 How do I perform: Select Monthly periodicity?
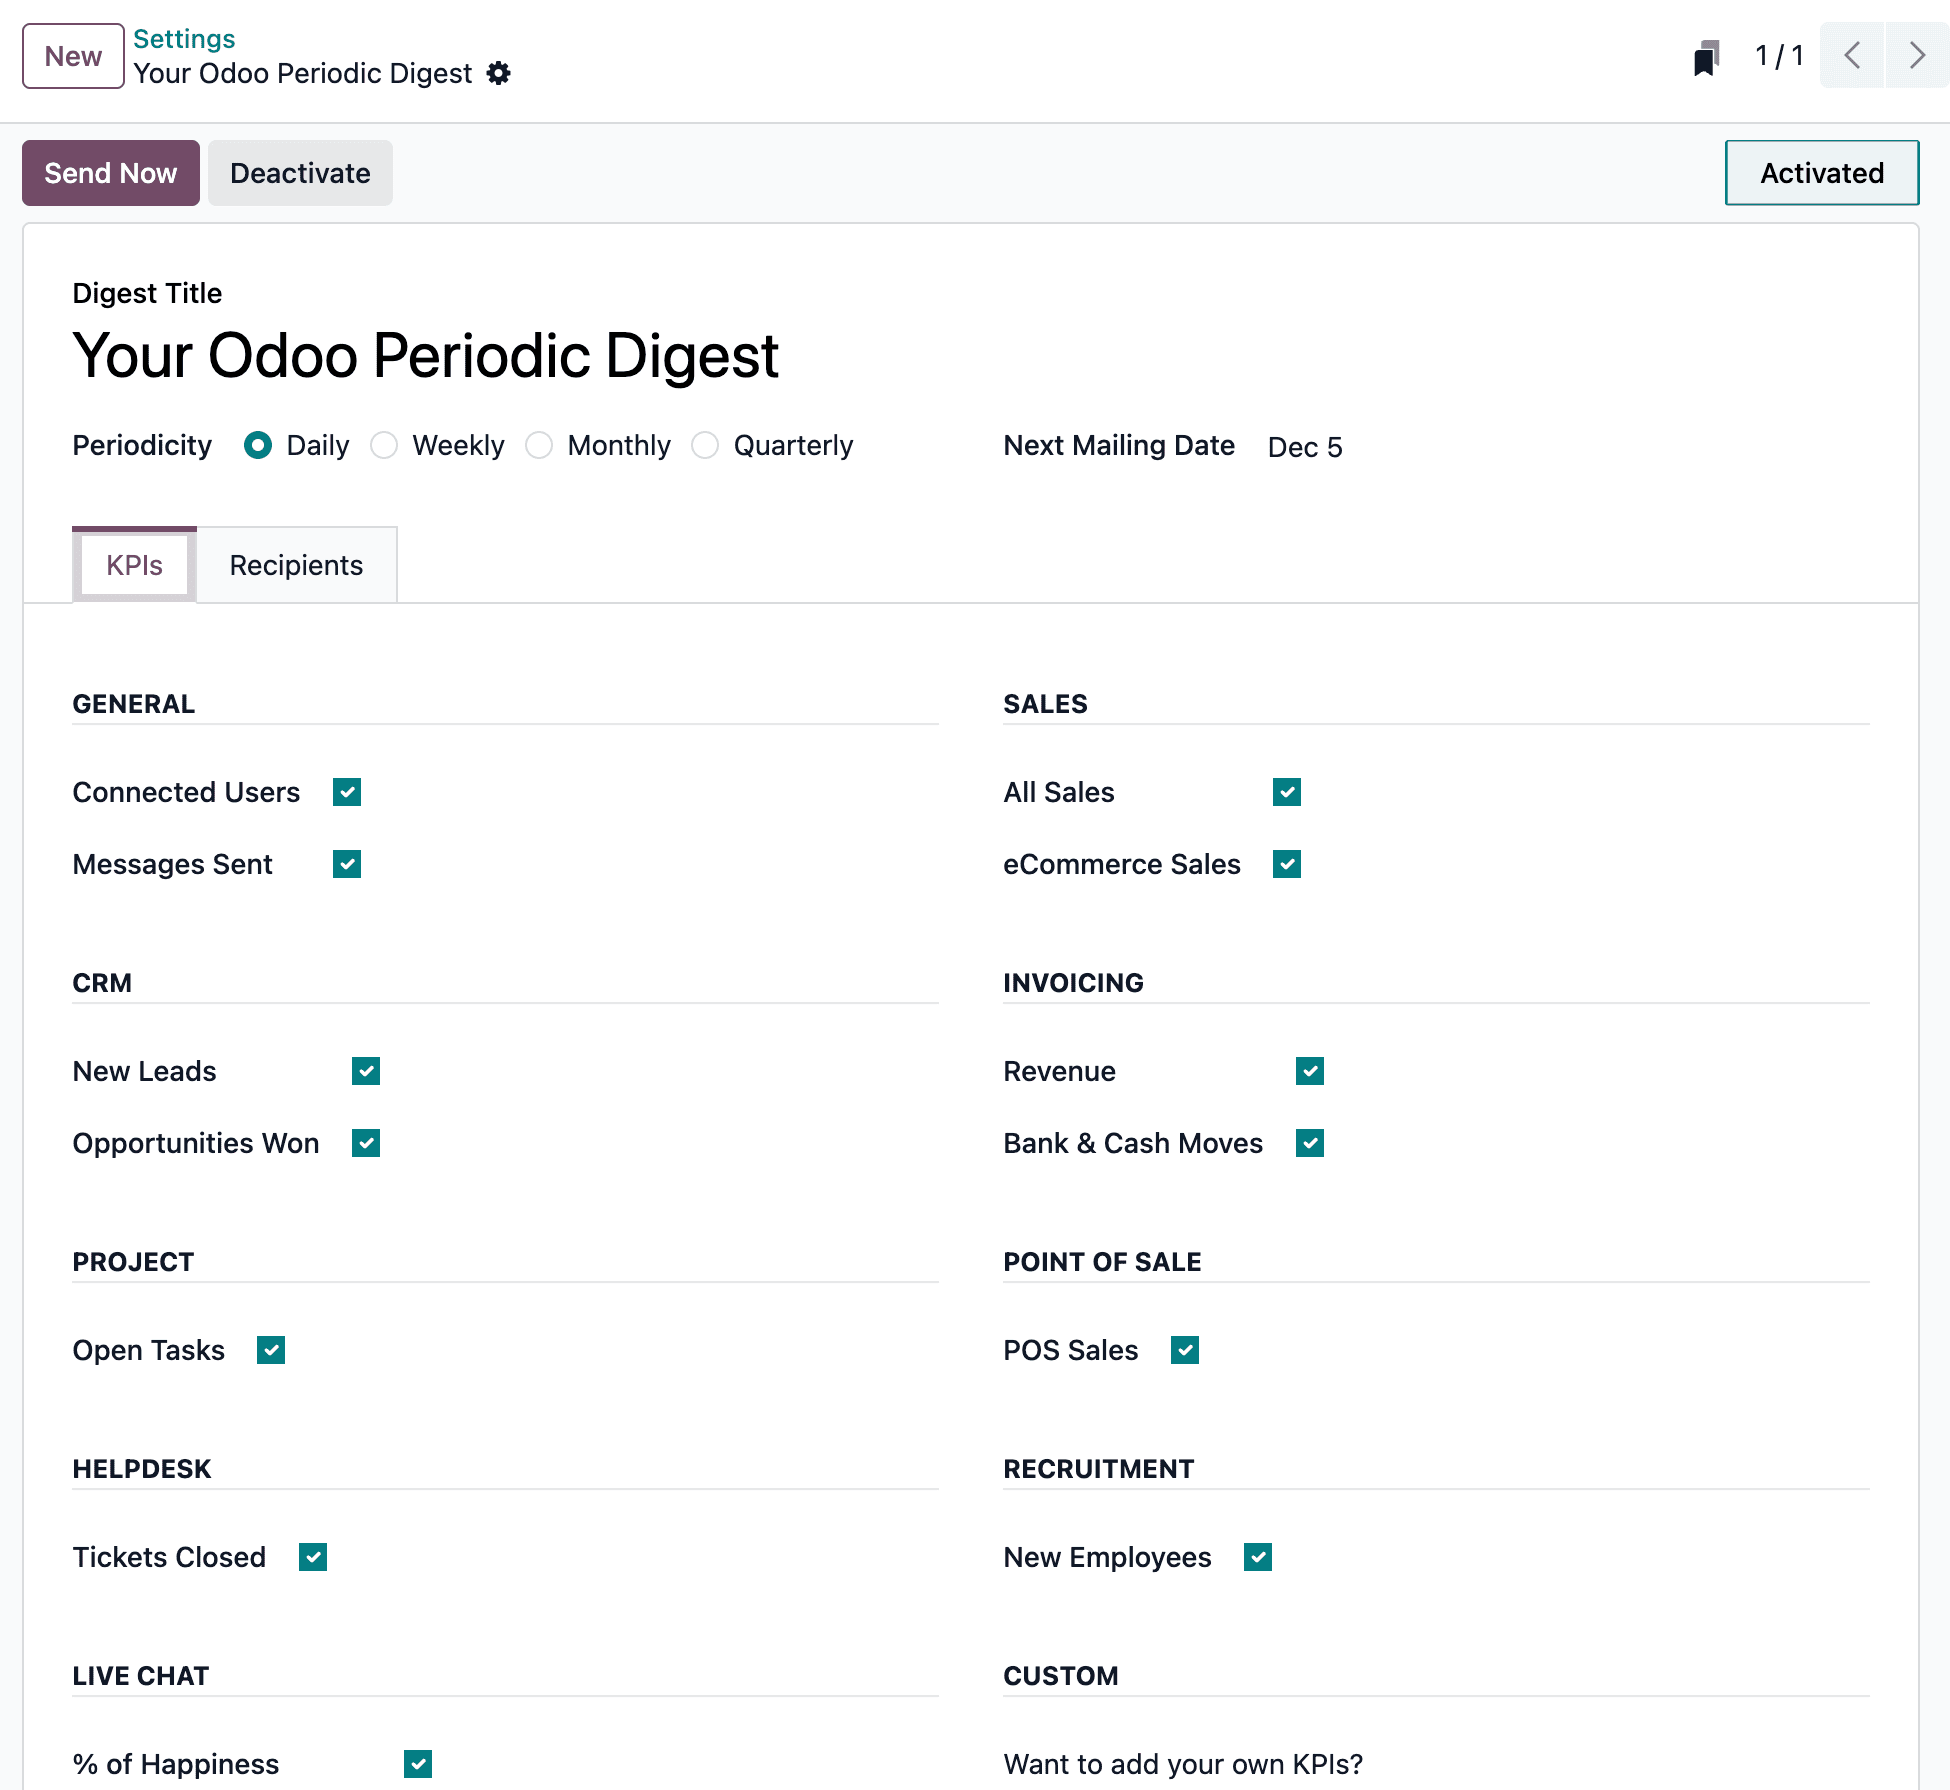point(539,445)
